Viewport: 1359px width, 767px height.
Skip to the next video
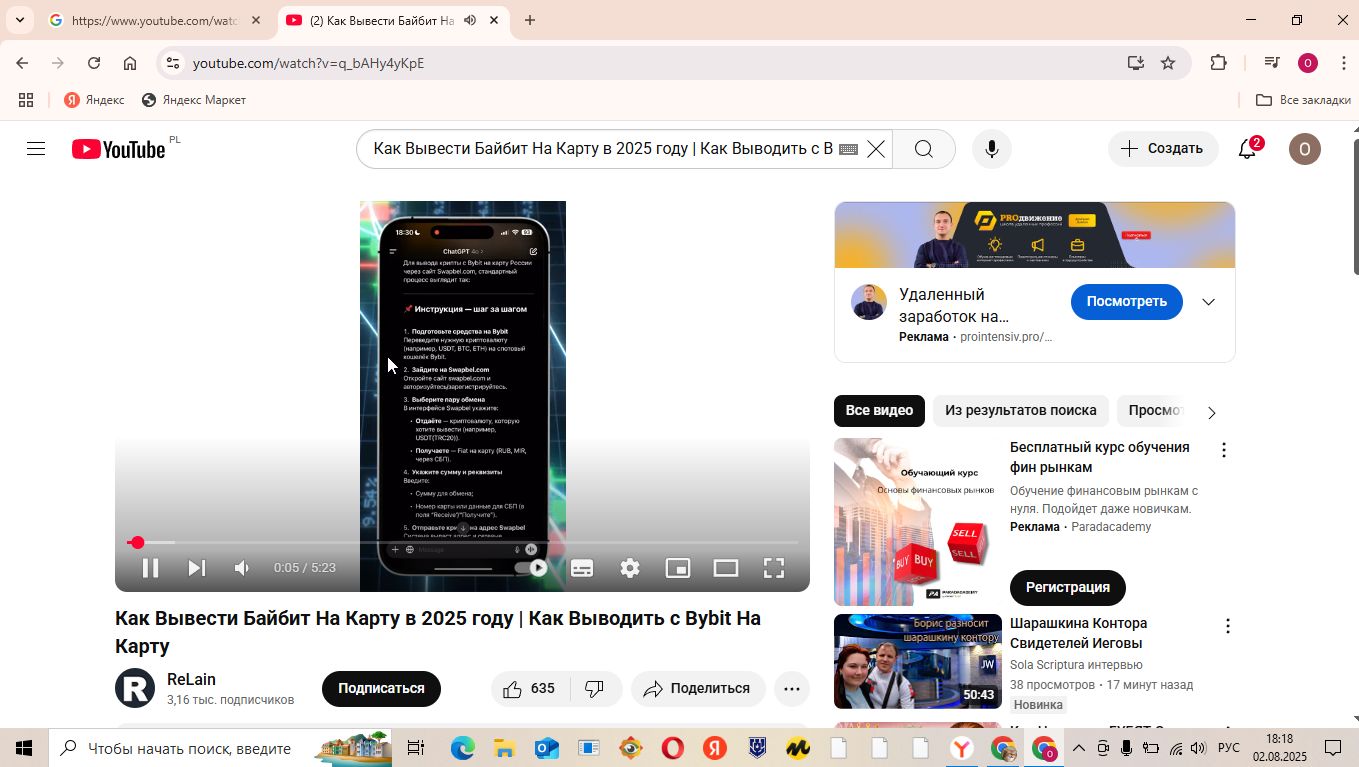(197, 568)
